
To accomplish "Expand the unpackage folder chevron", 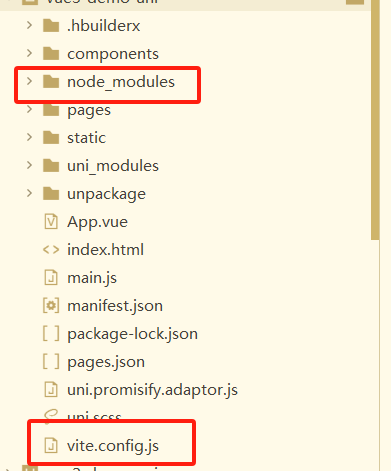I will [29, 193].
